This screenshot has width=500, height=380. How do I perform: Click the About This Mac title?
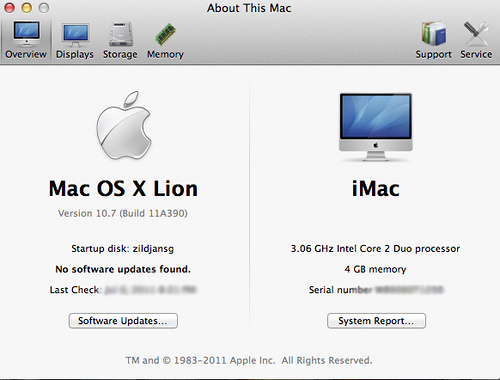(x=249, y=8)
